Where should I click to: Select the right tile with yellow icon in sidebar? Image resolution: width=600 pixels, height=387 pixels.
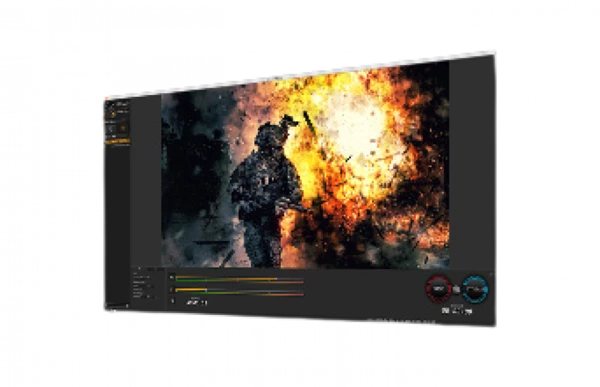pos(122,129)
